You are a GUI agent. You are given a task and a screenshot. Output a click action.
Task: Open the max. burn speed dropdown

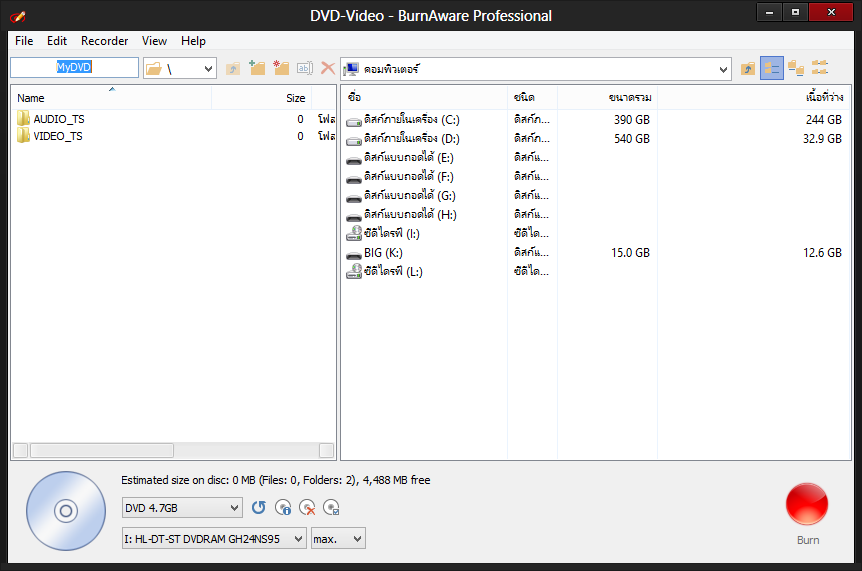point(338,539)
